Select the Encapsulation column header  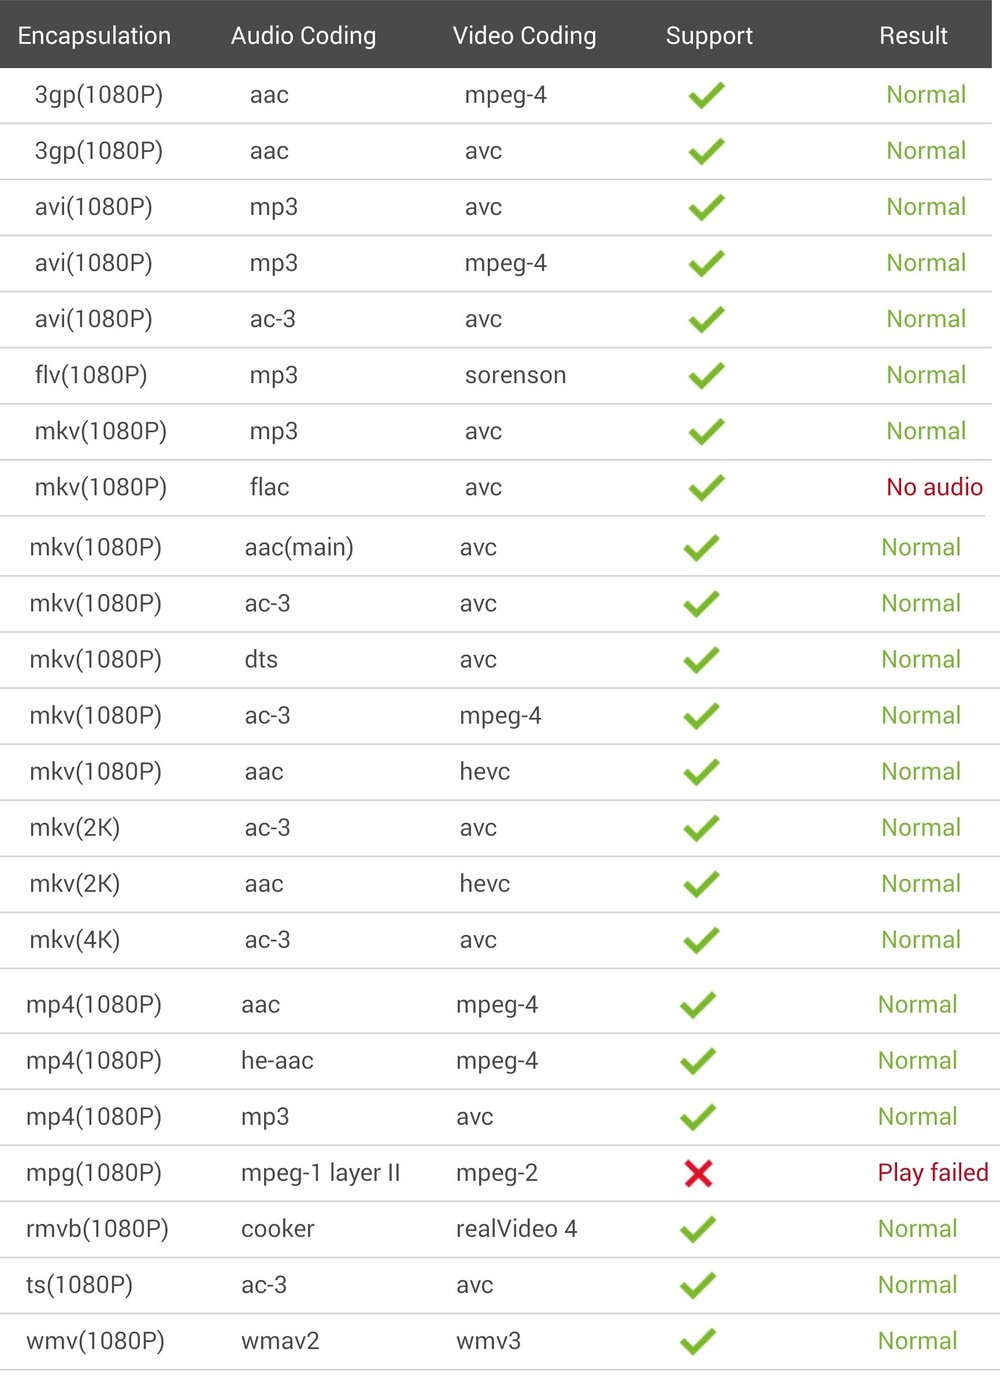pos(94,36)
